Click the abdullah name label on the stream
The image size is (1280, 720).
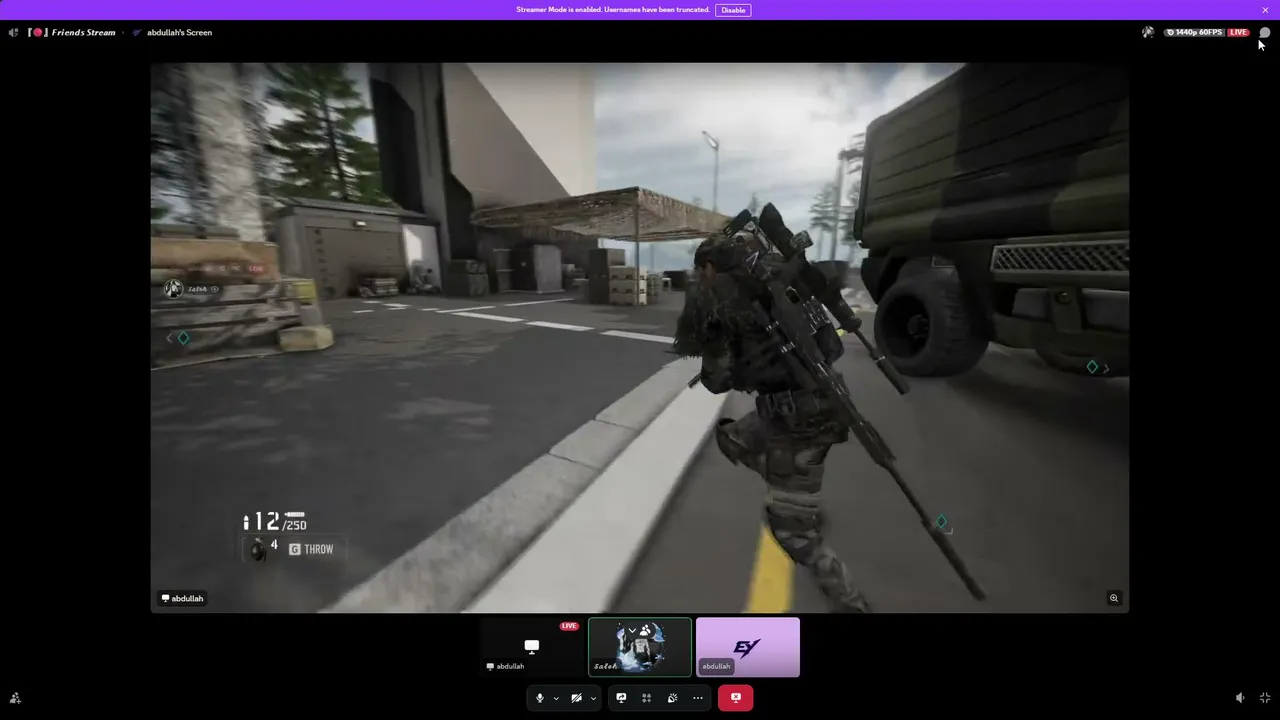(x=182, y=599)
